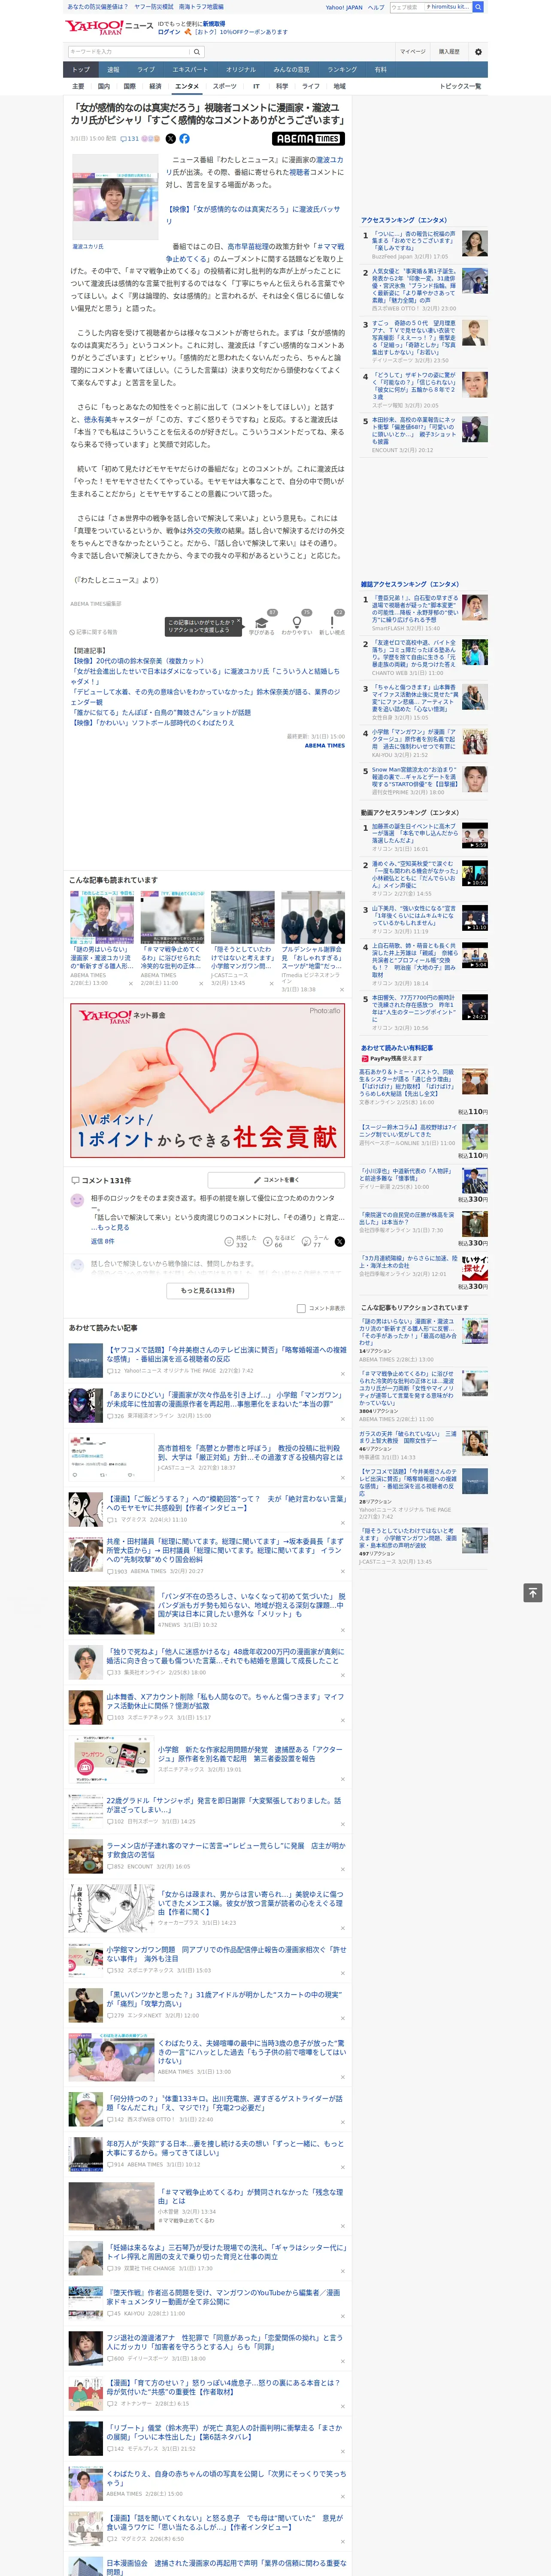Image resolution: width=551 pixels, height=2576 pixels.
Task: Open ライブ navigation tab
Action: [x=146, y=70]
